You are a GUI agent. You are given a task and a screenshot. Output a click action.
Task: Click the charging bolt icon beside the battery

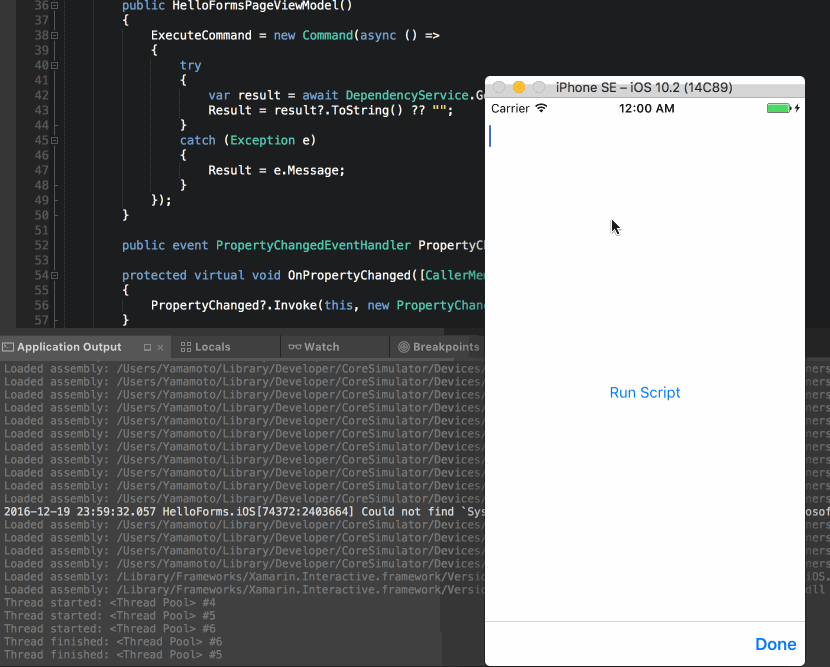point(797,108)
